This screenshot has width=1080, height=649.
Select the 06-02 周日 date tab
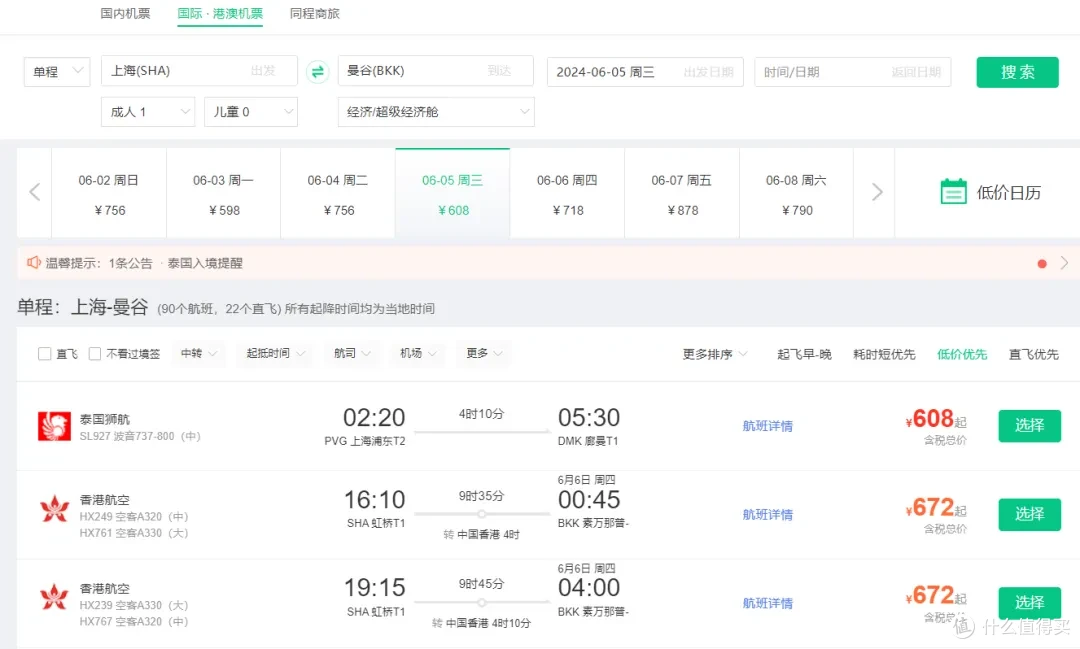[109, 194]
